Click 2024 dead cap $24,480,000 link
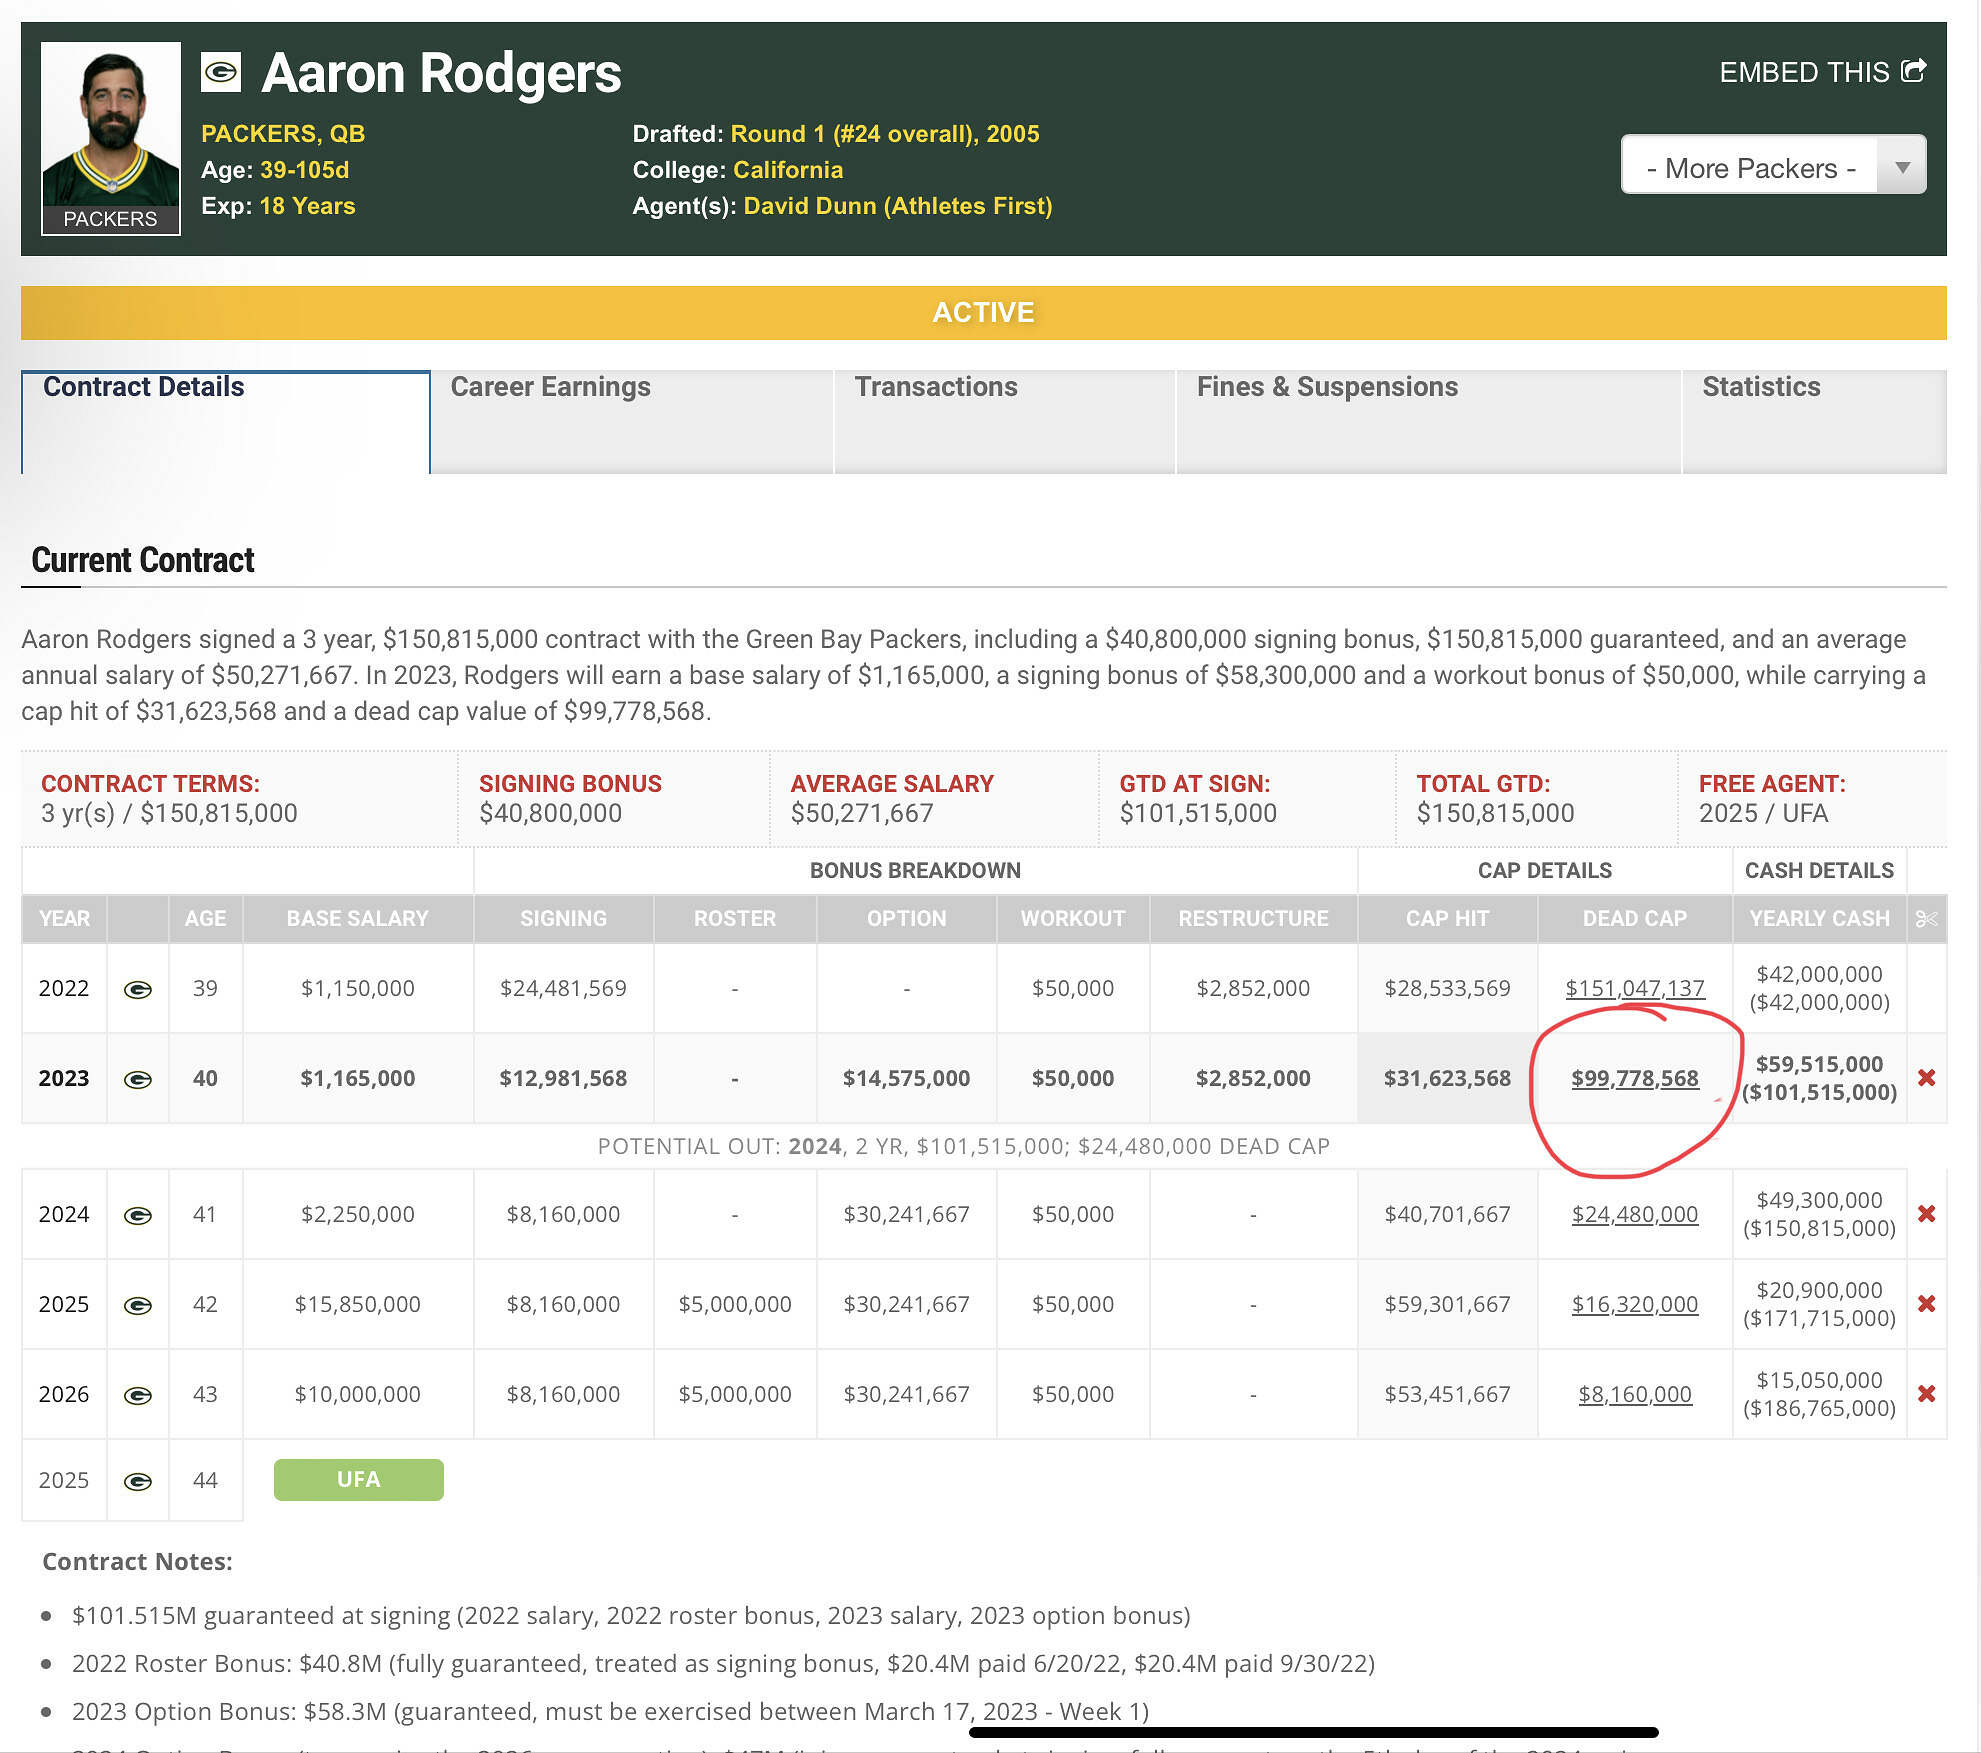This screenshot has width=1981, height=1753. click(x=1634, y=1214)
